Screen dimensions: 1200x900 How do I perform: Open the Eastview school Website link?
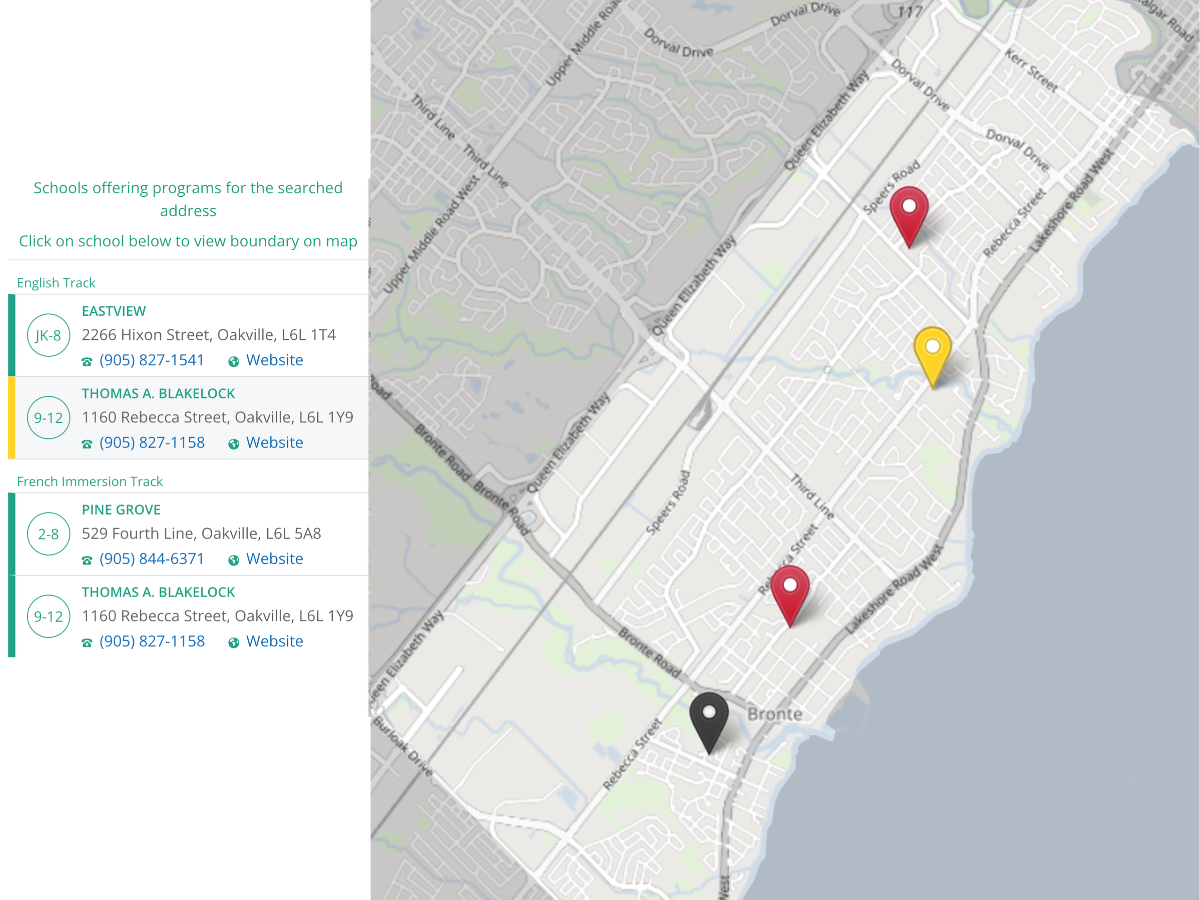274,360
